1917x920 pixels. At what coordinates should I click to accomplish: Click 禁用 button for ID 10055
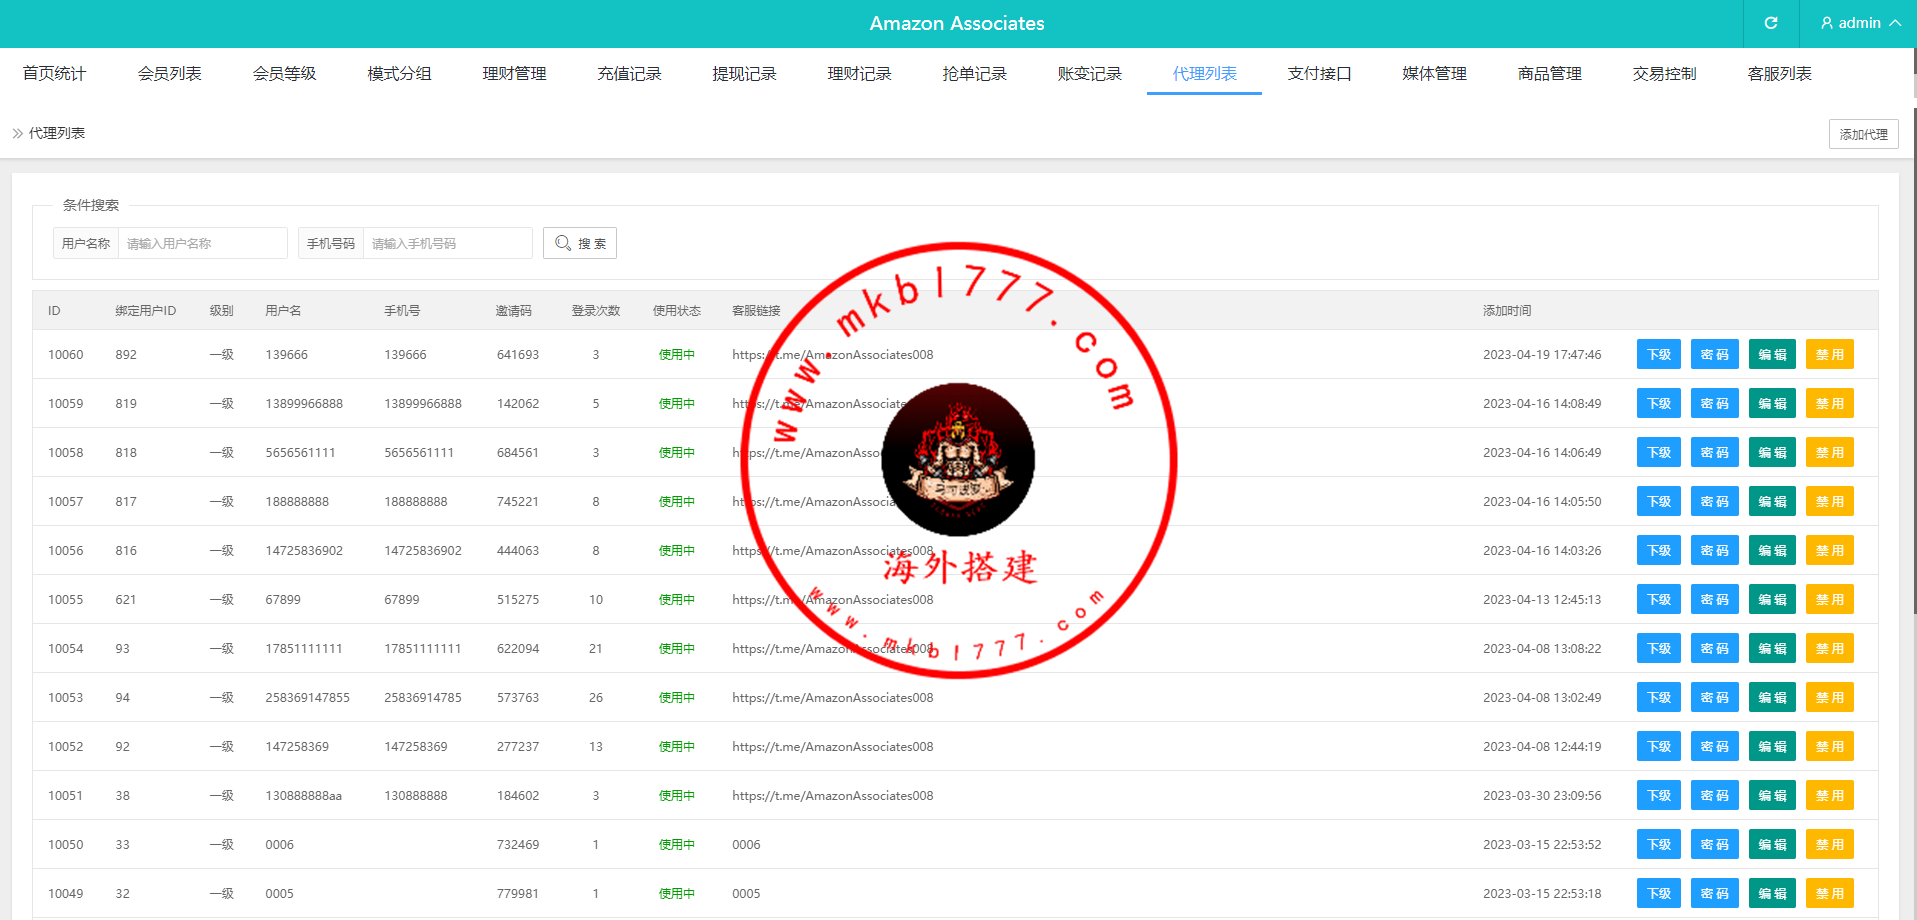click(x=1830, y=600)
